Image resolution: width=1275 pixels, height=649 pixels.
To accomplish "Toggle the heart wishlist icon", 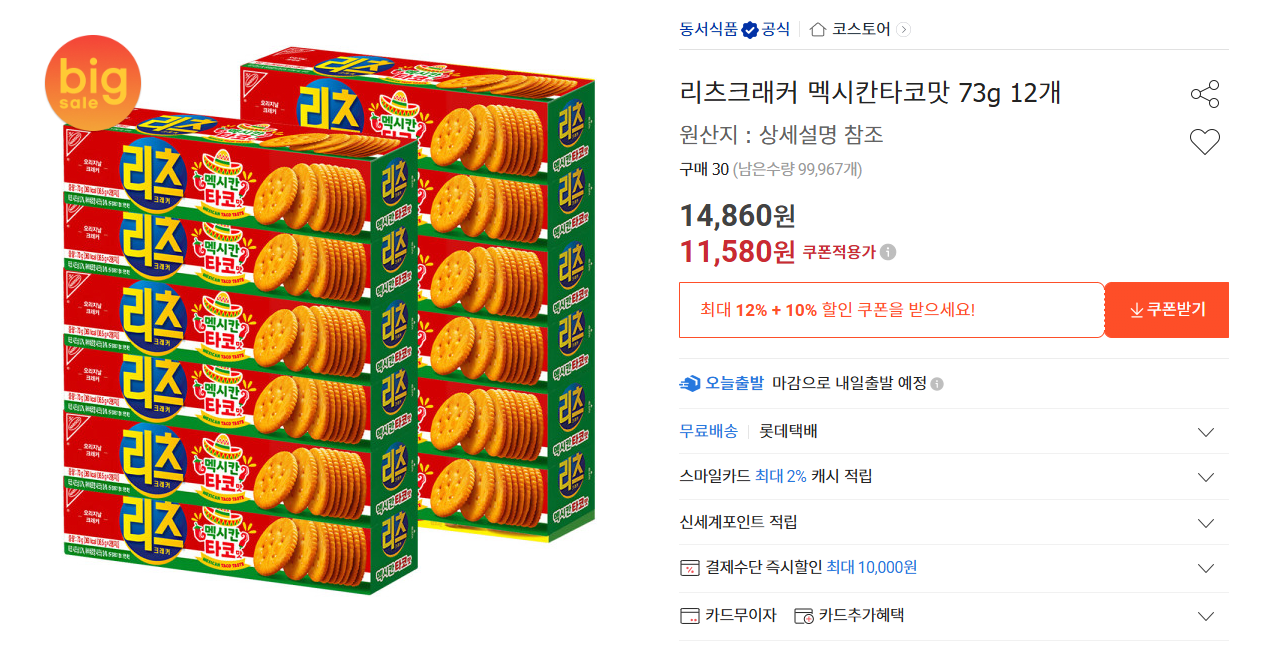I will (1205, 141).
